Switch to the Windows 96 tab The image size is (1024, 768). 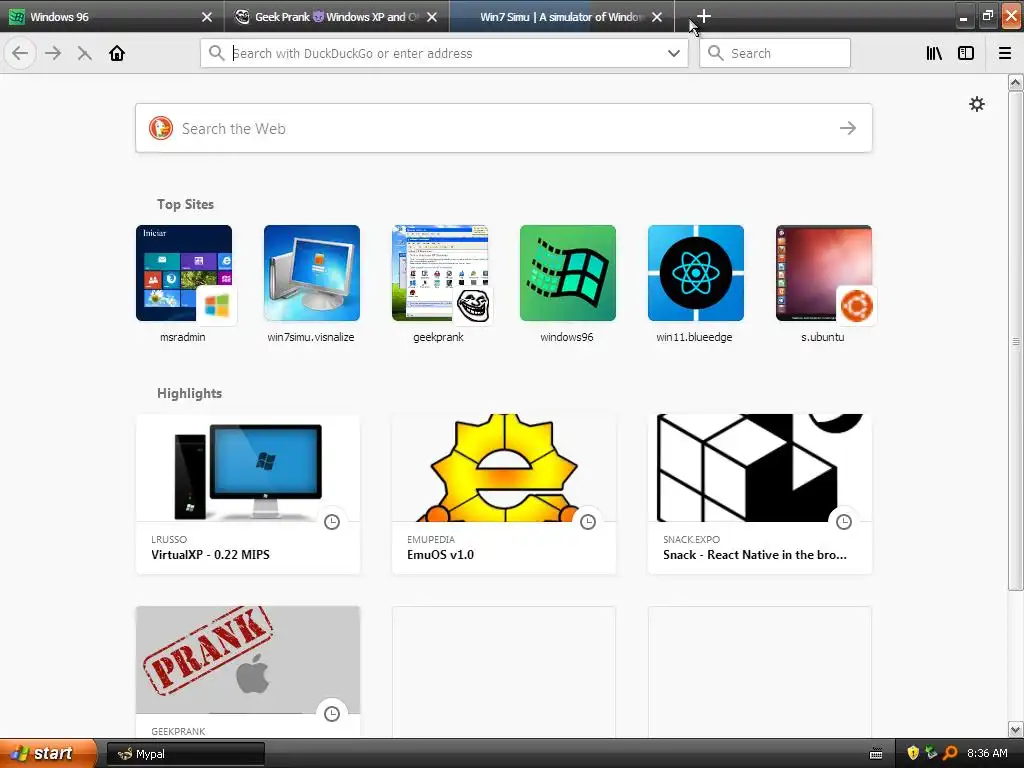click(112, 17)
